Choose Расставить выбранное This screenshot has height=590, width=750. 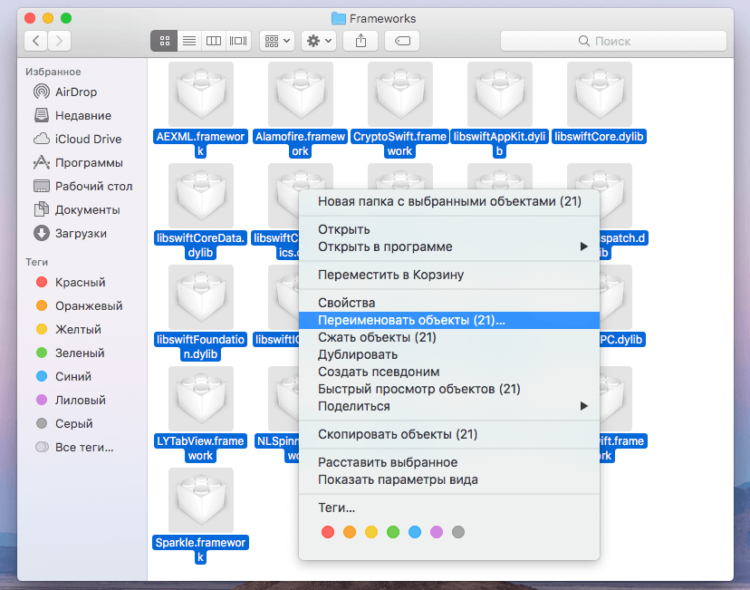click(449, 462)
